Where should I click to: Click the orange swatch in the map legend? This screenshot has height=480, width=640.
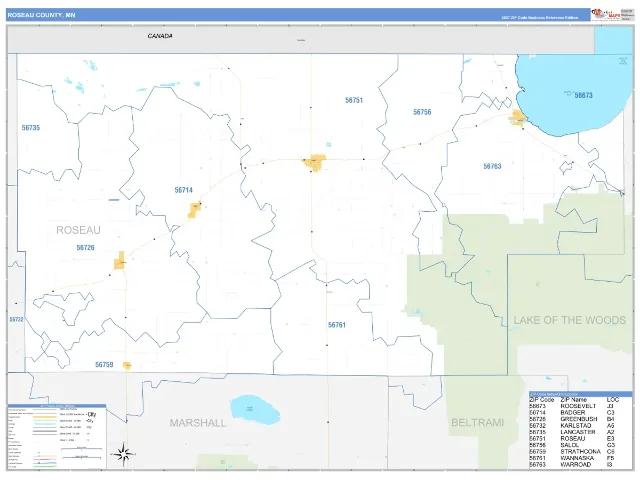(44, 417)
